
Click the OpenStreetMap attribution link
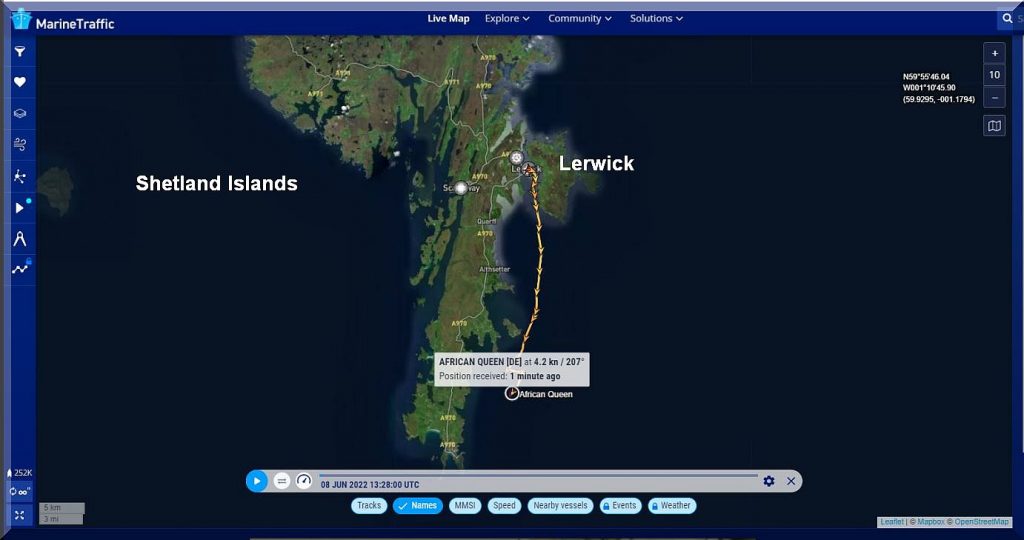pos(981,522)
